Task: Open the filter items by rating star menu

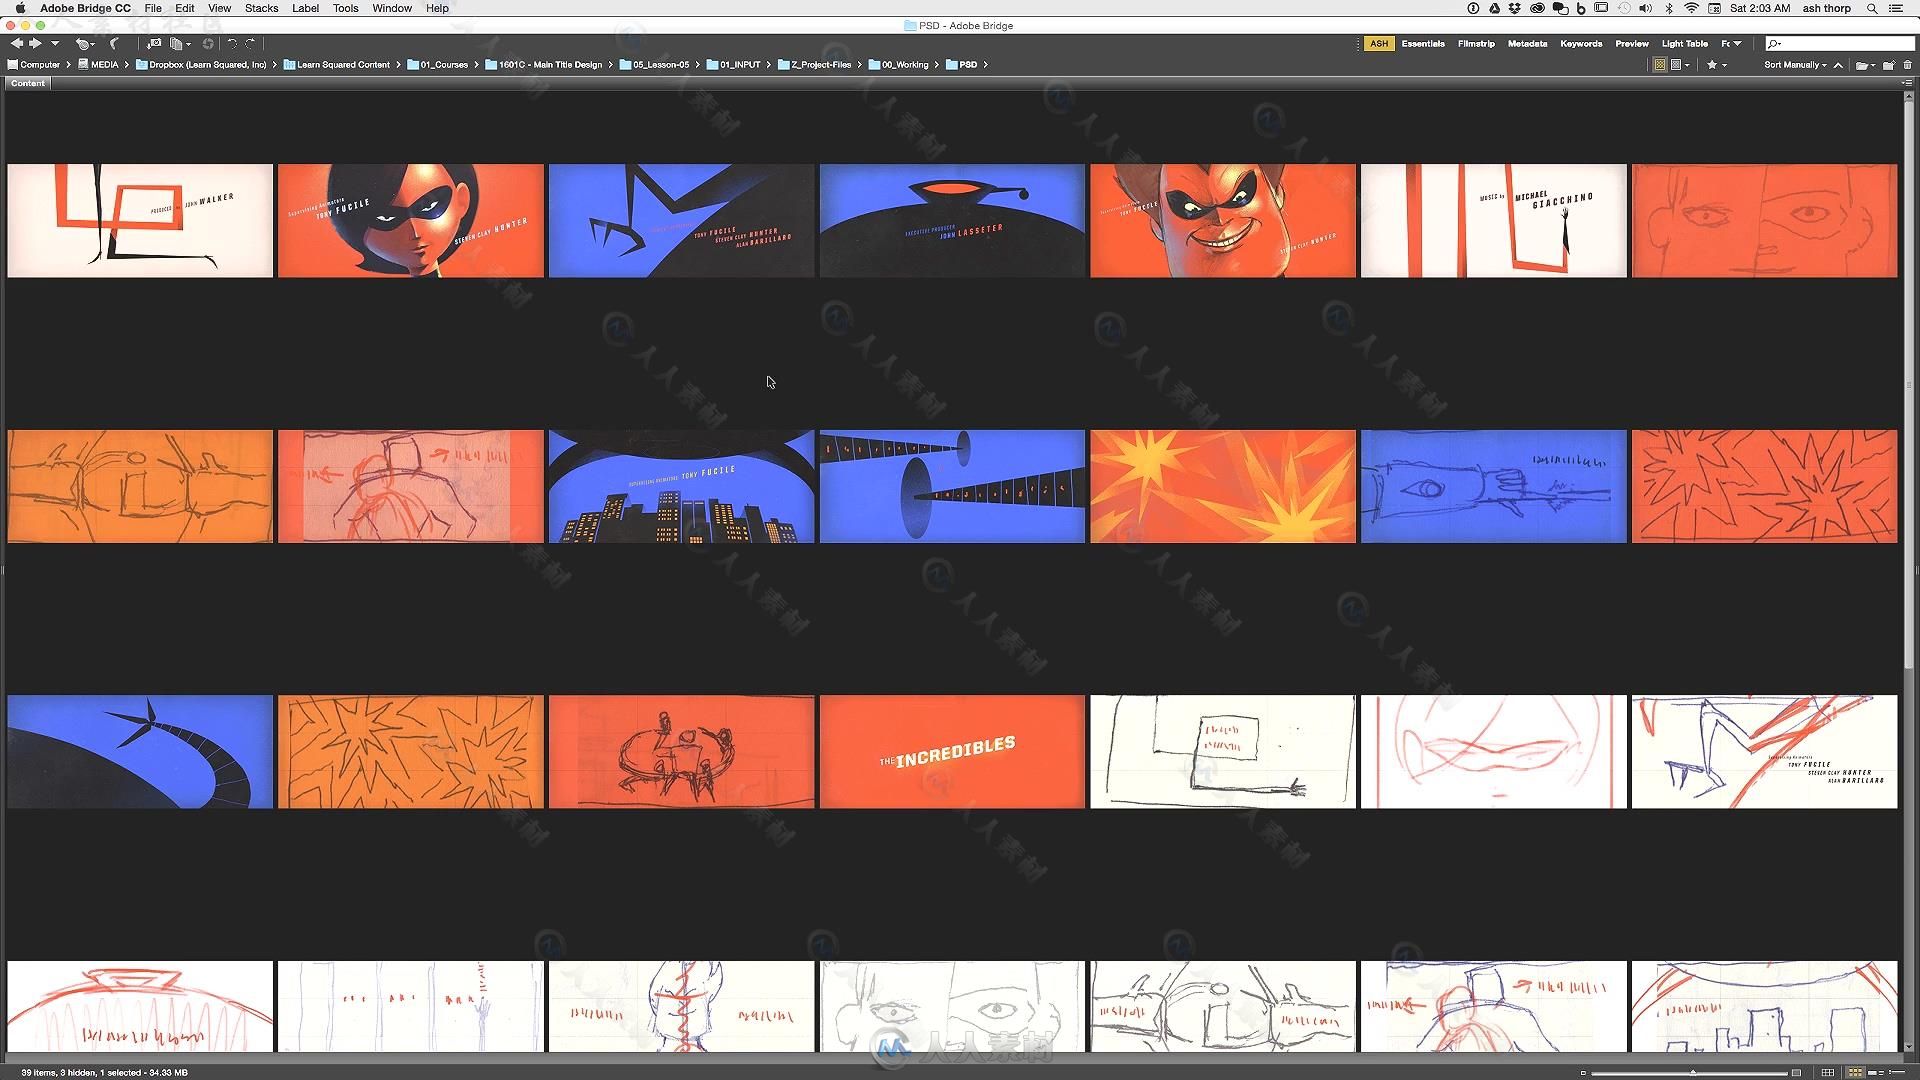Action: [x=1716, y=65]
